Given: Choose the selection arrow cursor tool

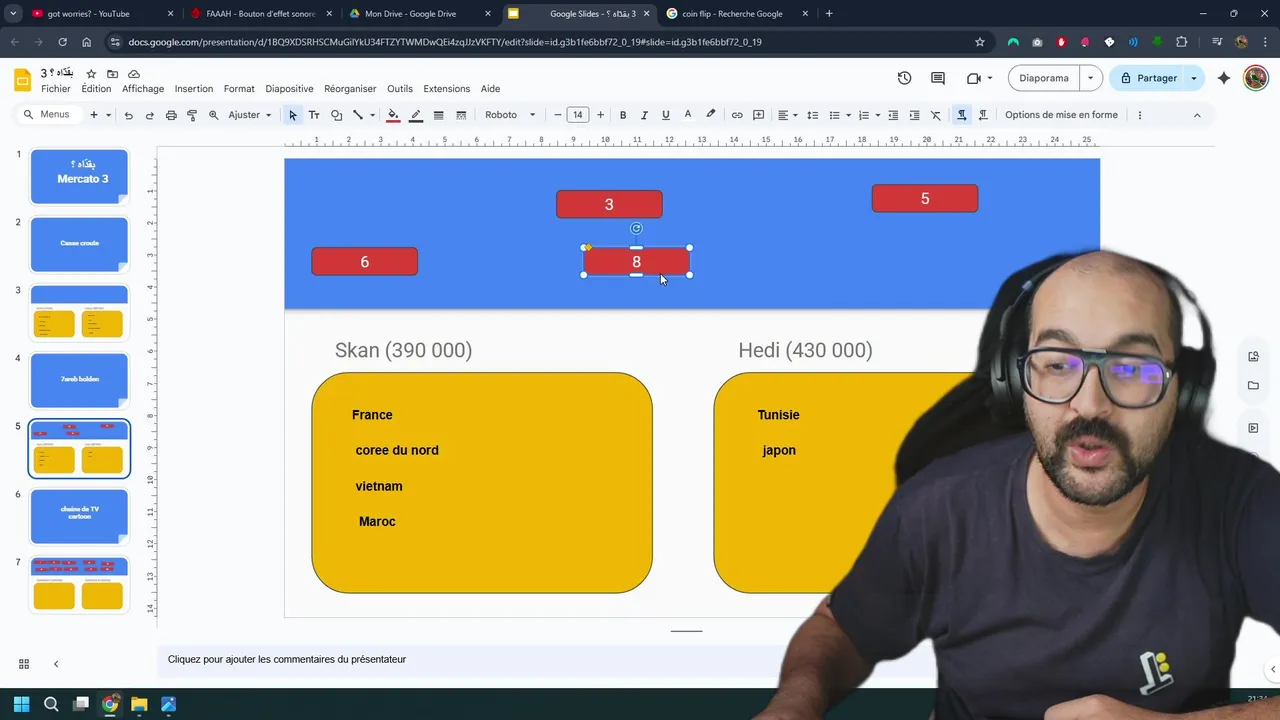Looking at the screenshot, I should coord(293,115).
